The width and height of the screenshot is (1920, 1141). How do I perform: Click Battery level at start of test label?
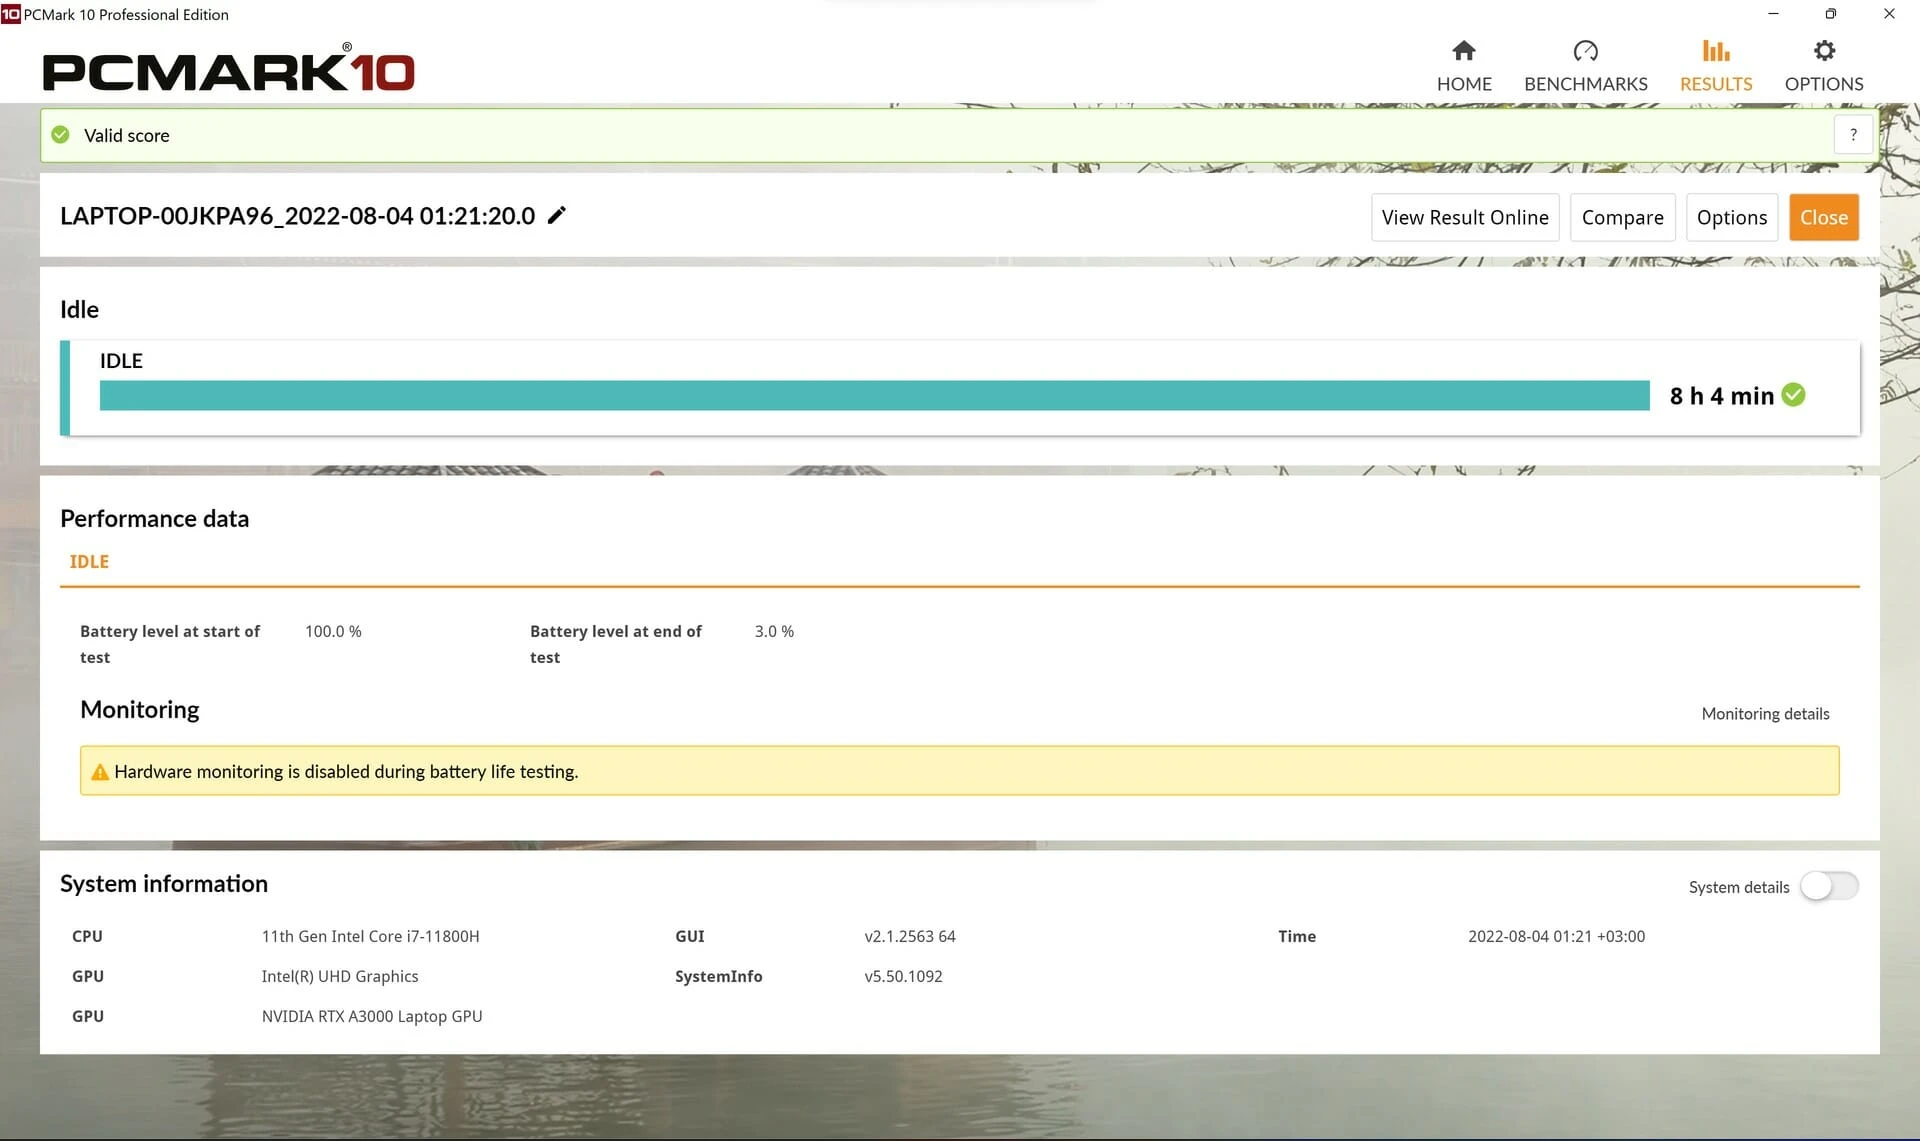tap(170, 645)
